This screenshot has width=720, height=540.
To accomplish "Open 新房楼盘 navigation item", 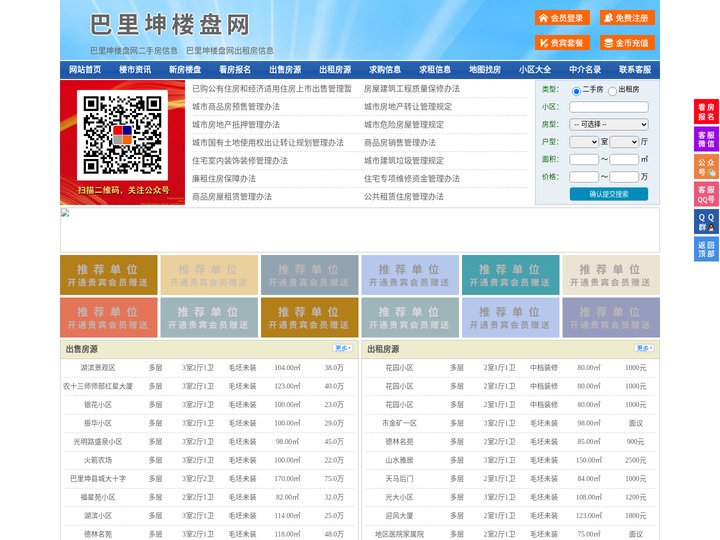I will pos(185,70).
